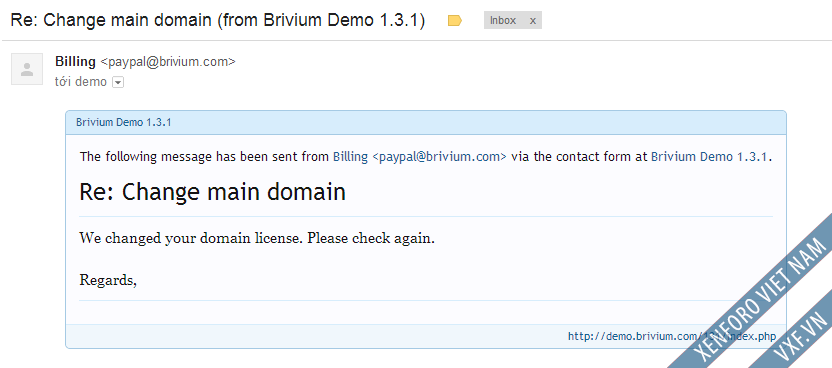The image size is (832, 368).
Task: Open Brivium Demo 1.3.1 header link
Action: coord(124,122)
